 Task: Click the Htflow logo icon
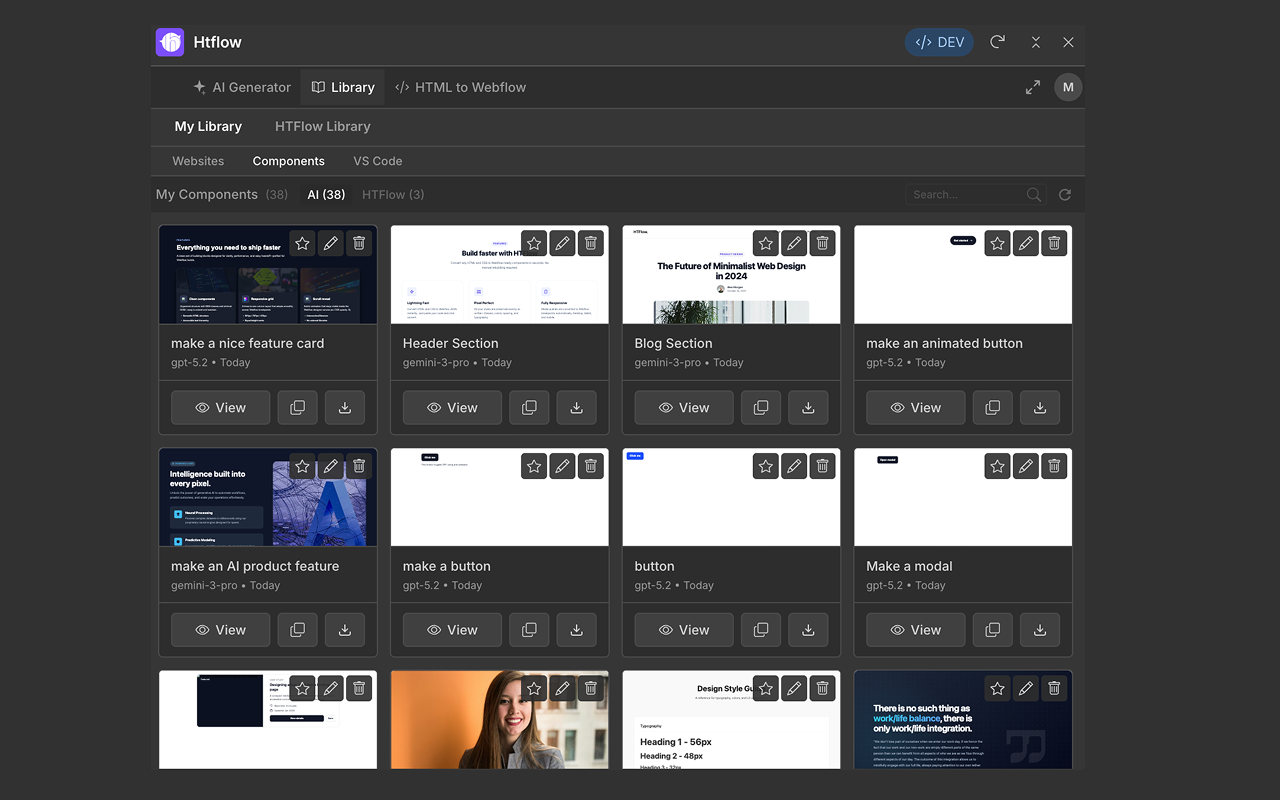click(170, 42)
